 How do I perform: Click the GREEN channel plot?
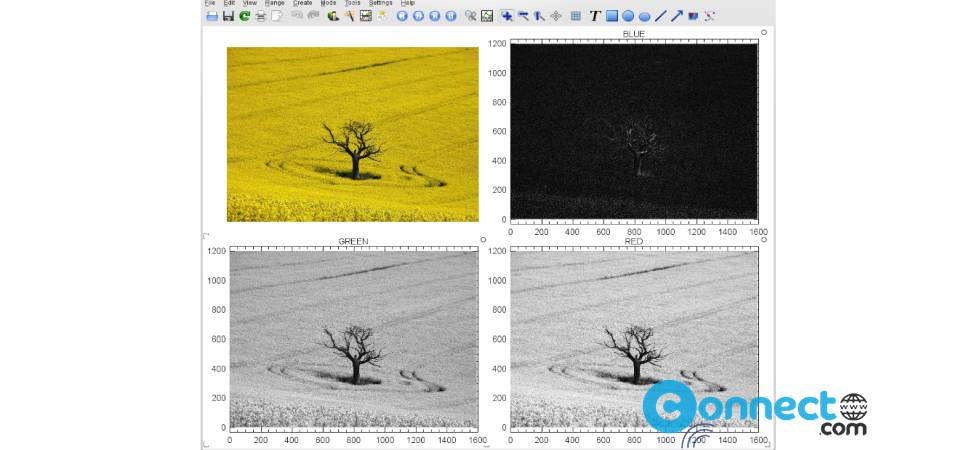click(353, 340)
